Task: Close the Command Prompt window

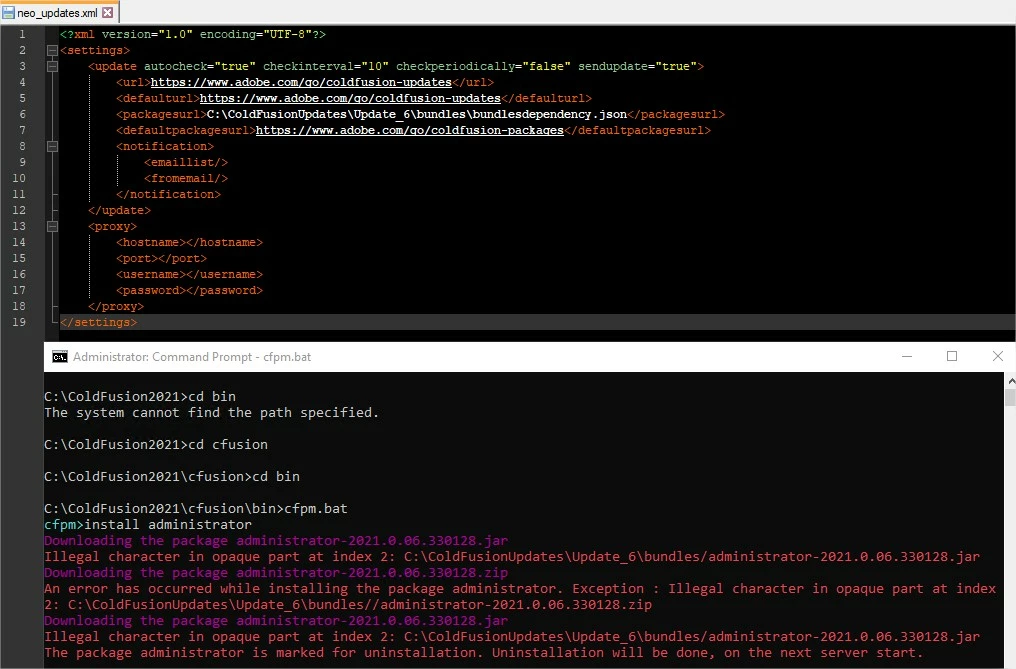Action: (998, 357)
